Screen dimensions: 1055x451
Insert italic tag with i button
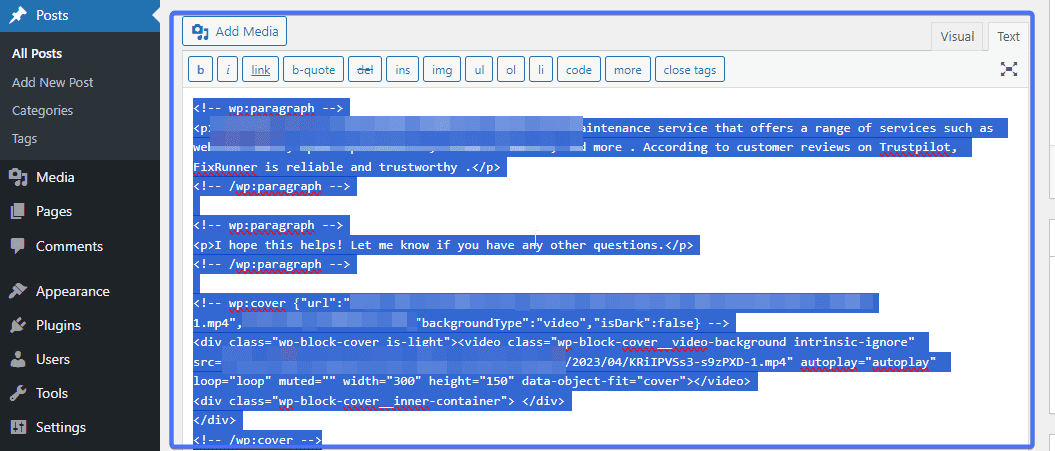227,69
